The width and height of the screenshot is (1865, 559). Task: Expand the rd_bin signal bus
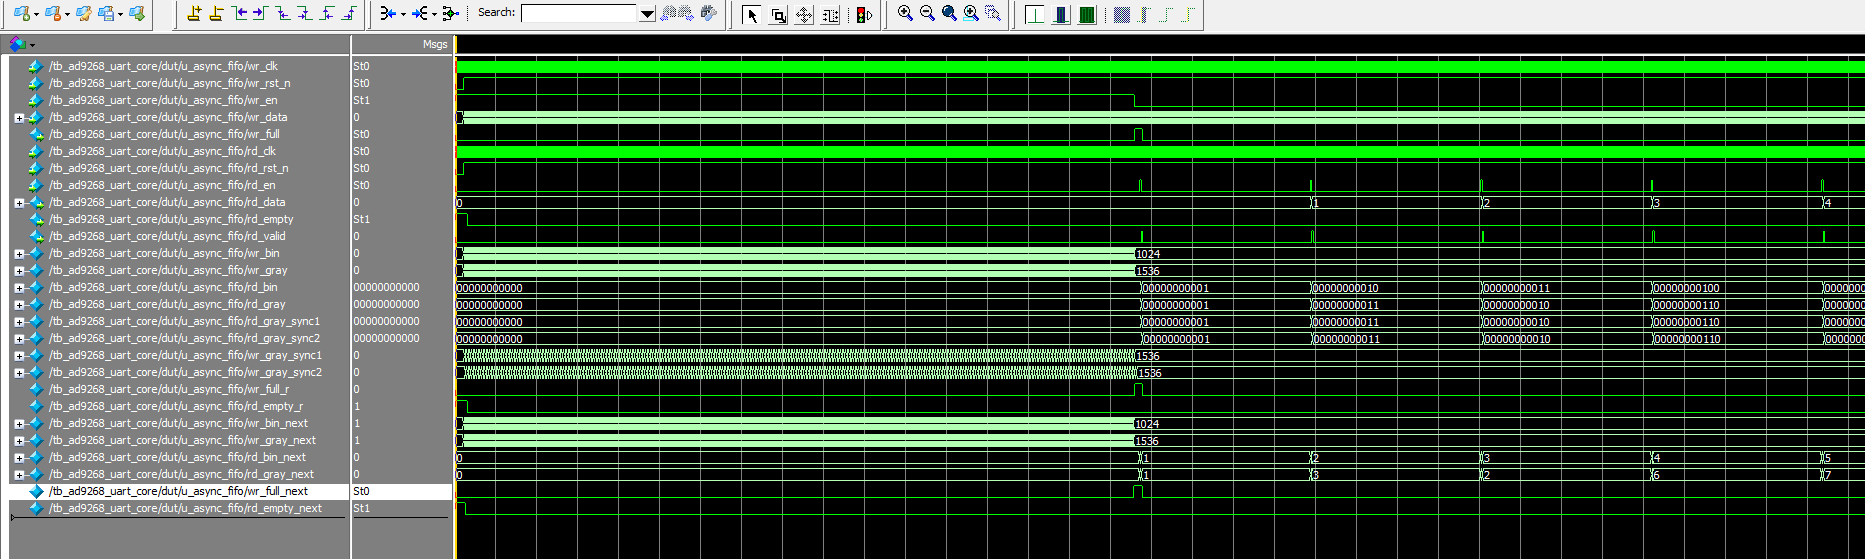coord(19,288)
